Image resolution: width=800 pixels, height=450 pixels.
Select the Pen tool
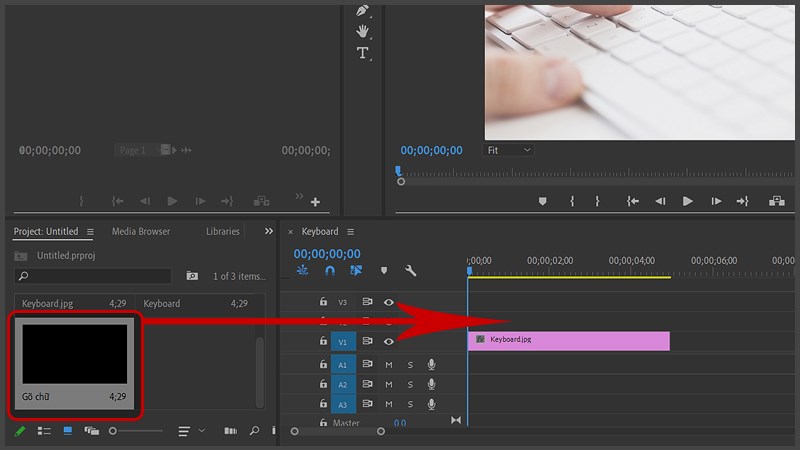pyautogui.click(x=362, y=10)
